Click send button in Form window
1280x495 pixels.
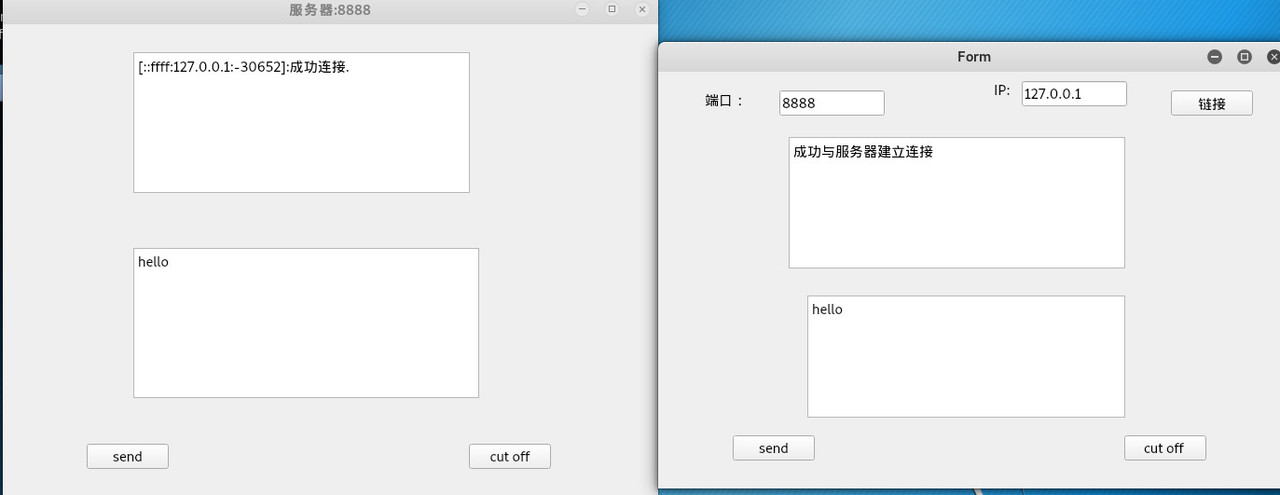(x=773, y=448)
